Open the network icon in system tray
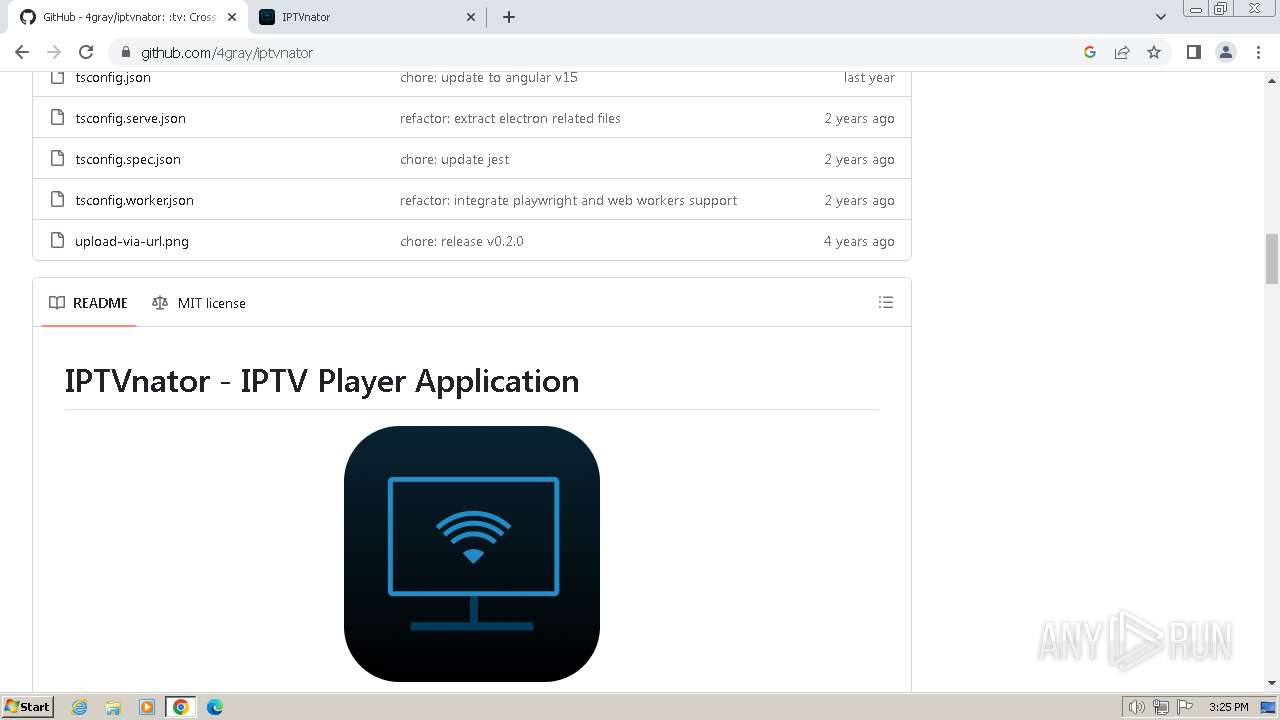1280x720 pixels. 1161,707
